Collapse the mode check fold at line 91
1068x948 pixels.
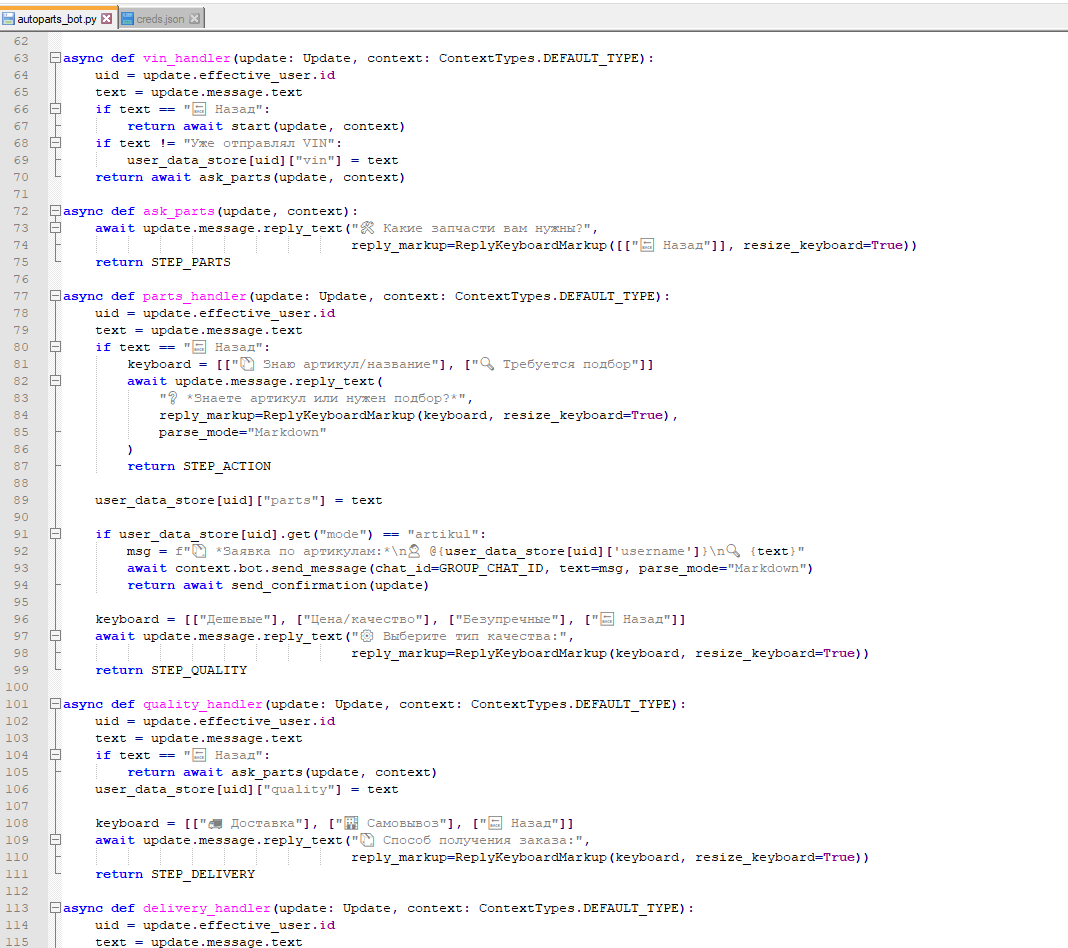click(55, 534)
